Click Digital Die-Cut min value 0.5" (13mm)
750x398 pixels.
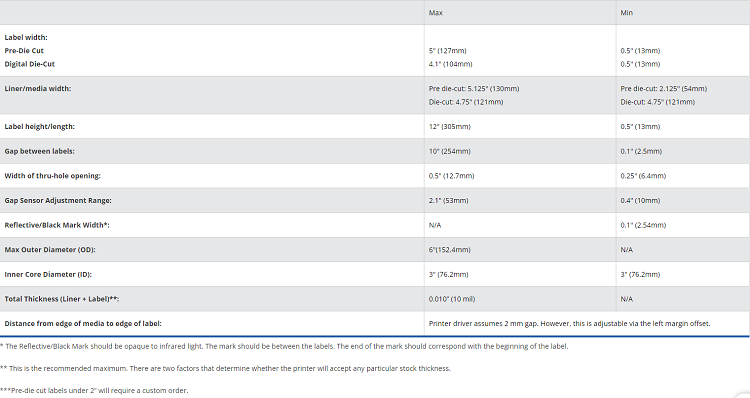point(640,64)
